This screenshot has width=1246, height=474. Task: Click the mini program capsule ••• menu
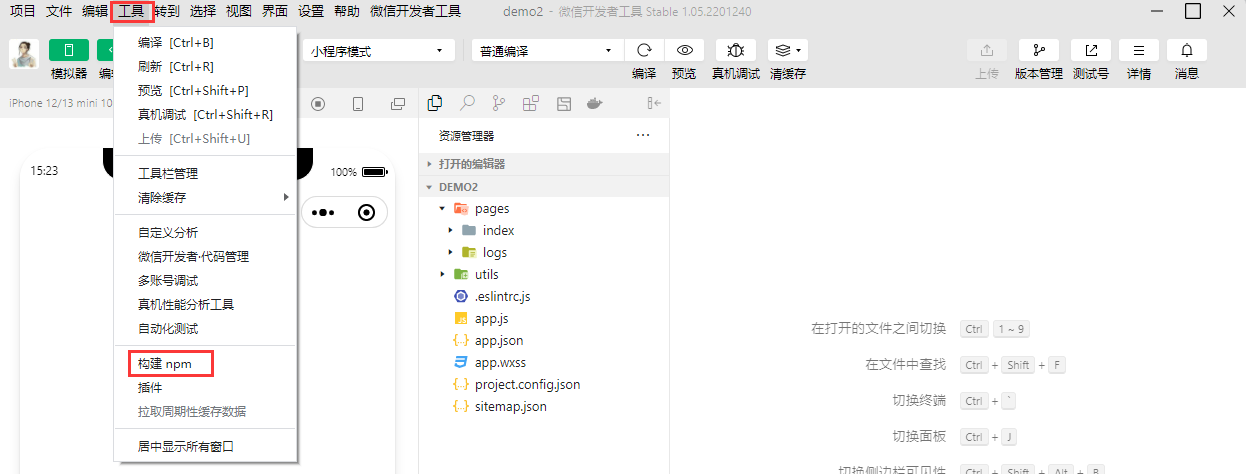324,212
